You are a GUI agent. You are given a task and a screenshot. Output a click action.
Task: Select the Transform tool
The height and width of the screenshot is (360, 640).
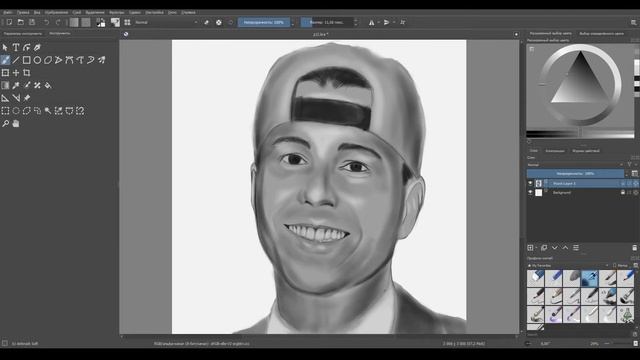pyautogui.click(x=5, y=73)
